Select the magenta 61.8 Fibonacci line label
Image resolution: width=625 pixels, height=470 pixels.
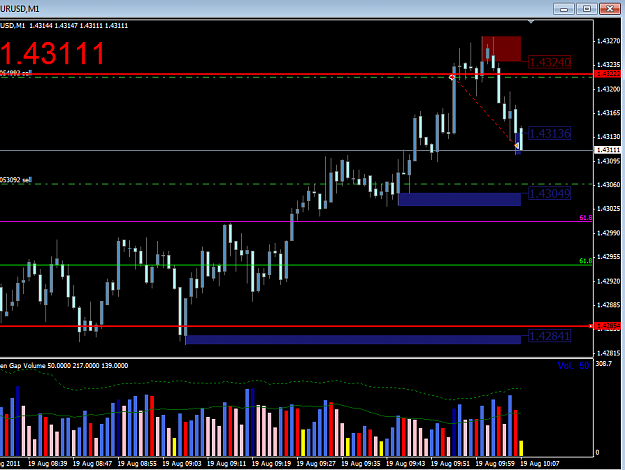[585, 218]
